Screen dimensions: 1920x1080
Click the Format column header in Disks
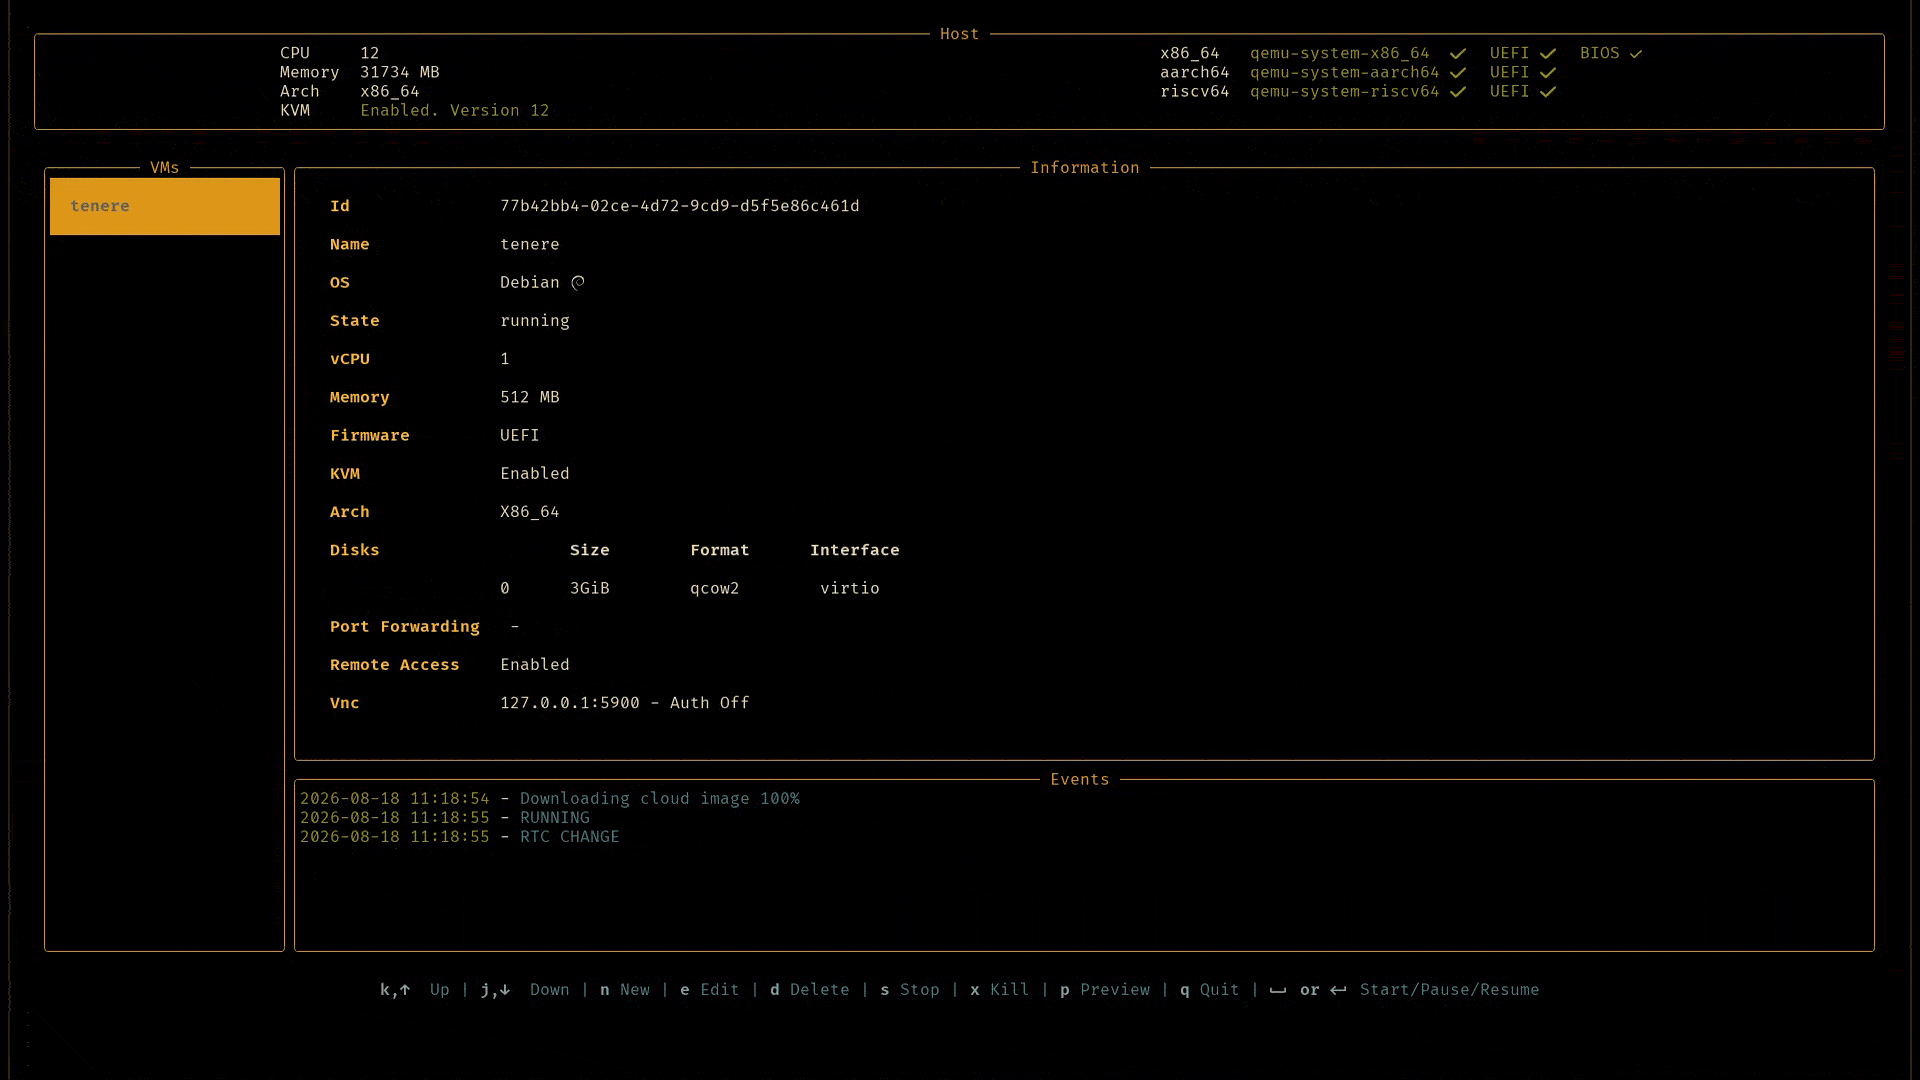tap(720, 550)
